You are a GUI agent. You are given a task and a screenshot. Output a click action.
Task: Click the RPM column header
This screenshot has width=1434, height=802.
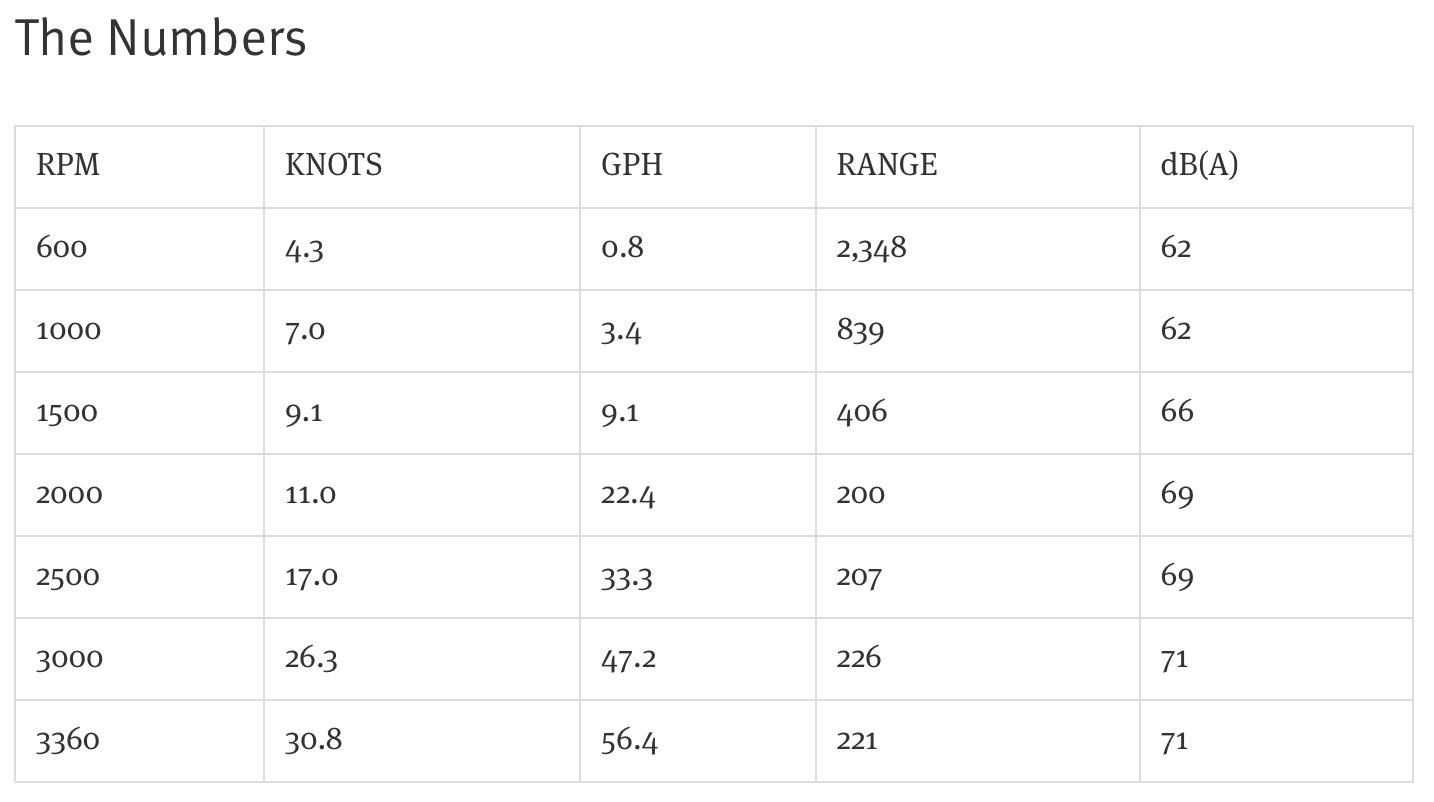(x=139, y=167)
